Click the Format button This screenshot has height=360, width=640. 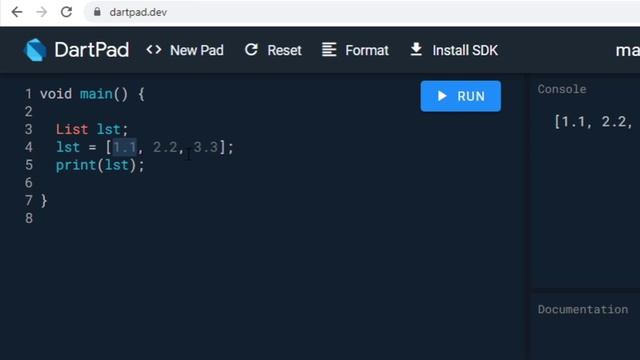pos(355,50)
